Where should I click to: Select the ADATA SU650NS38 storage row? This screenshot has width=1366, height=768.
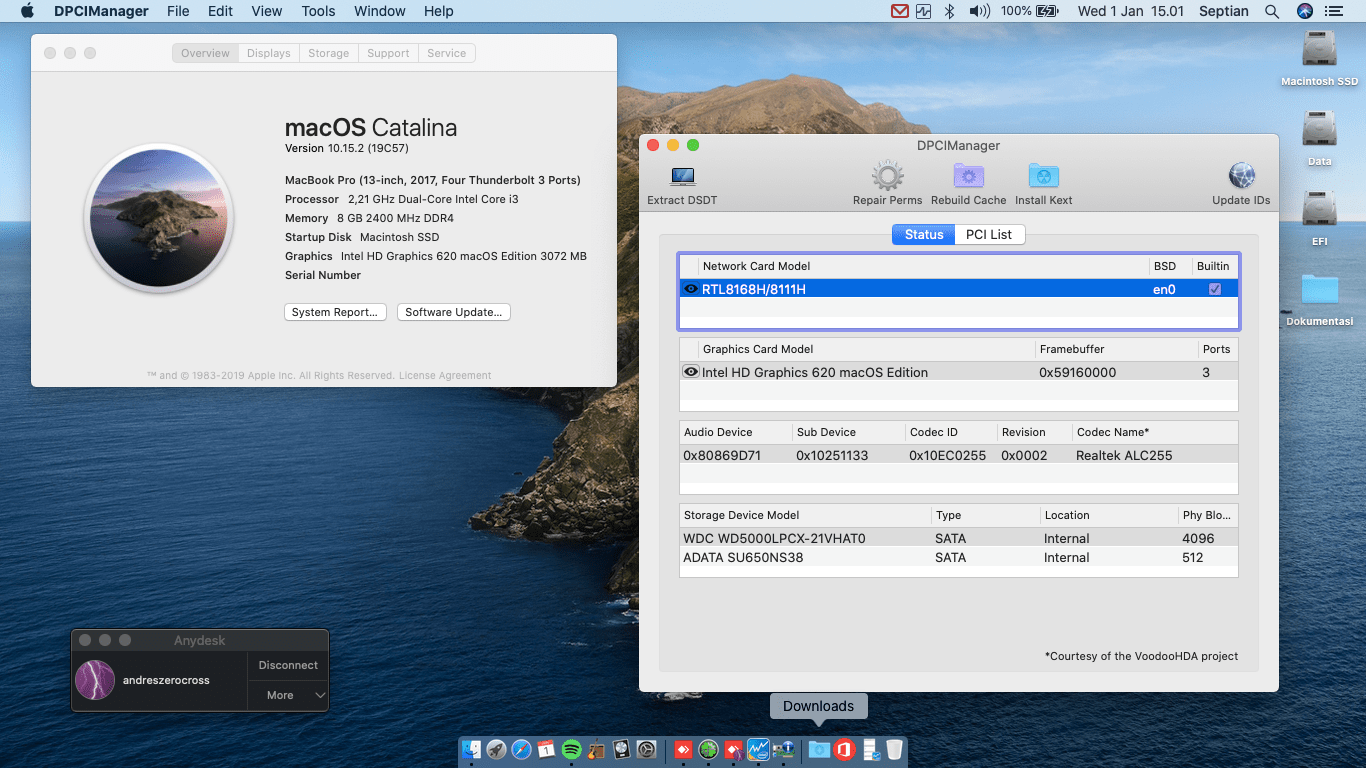[x=958, y=557]
